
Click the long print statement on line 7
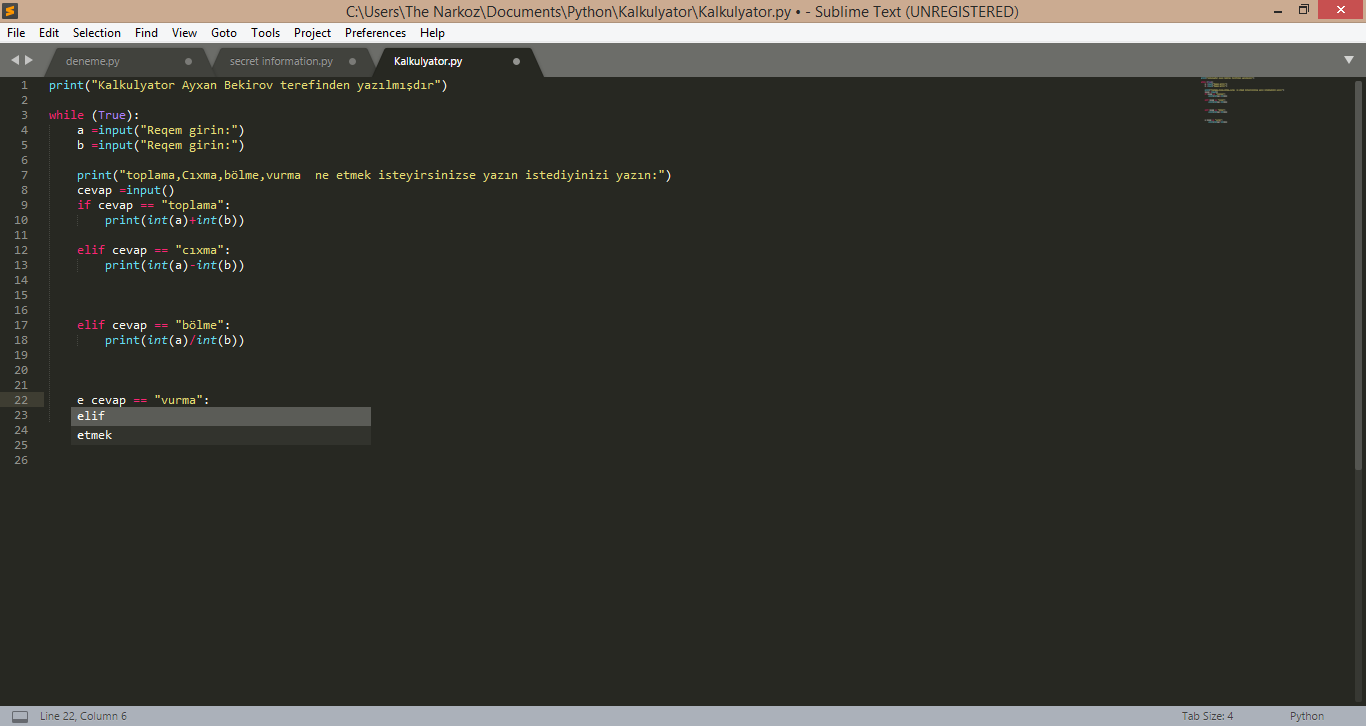(374, 175)
